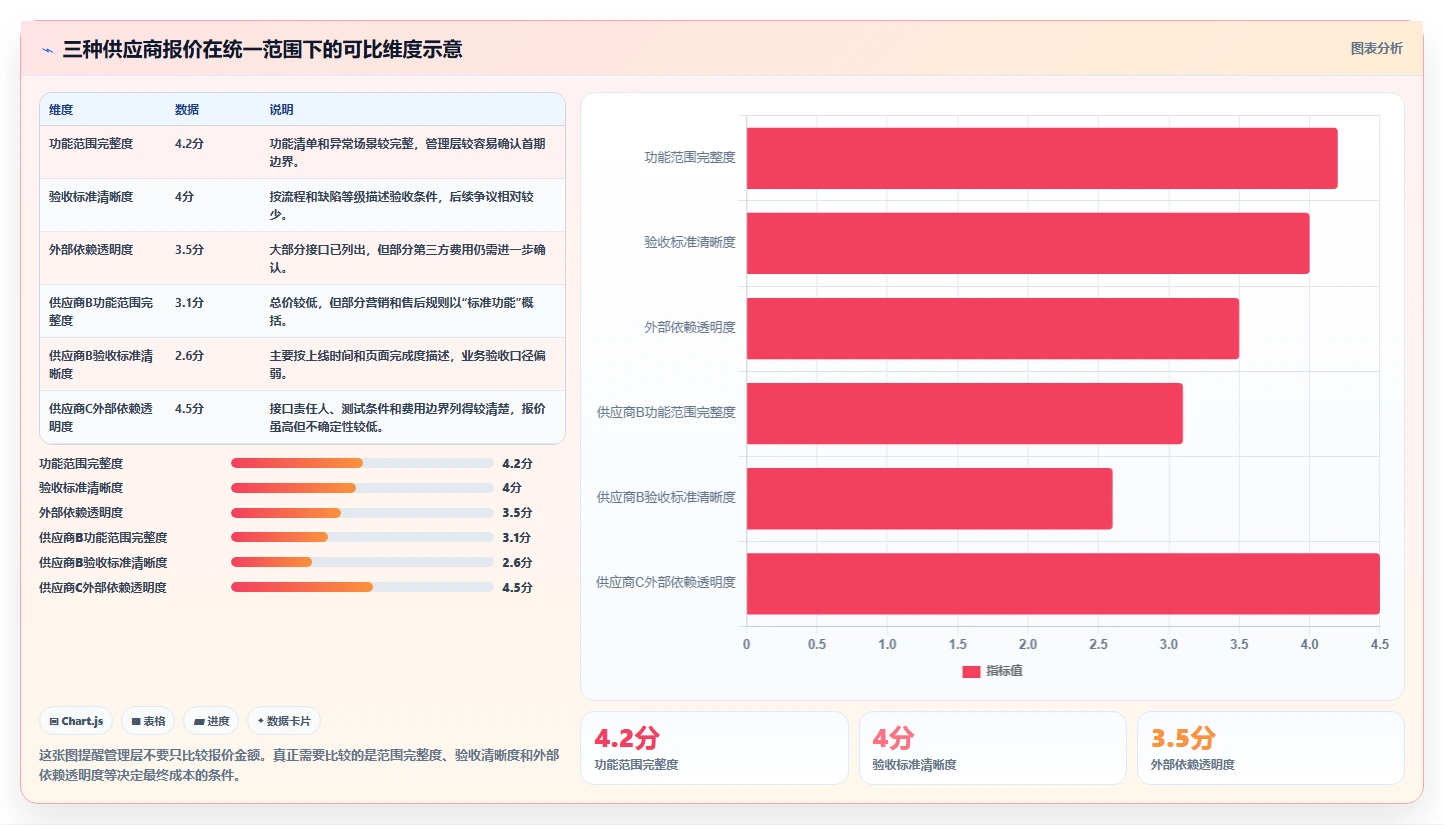Click the 维度 table column header

(x=61, y=109)
